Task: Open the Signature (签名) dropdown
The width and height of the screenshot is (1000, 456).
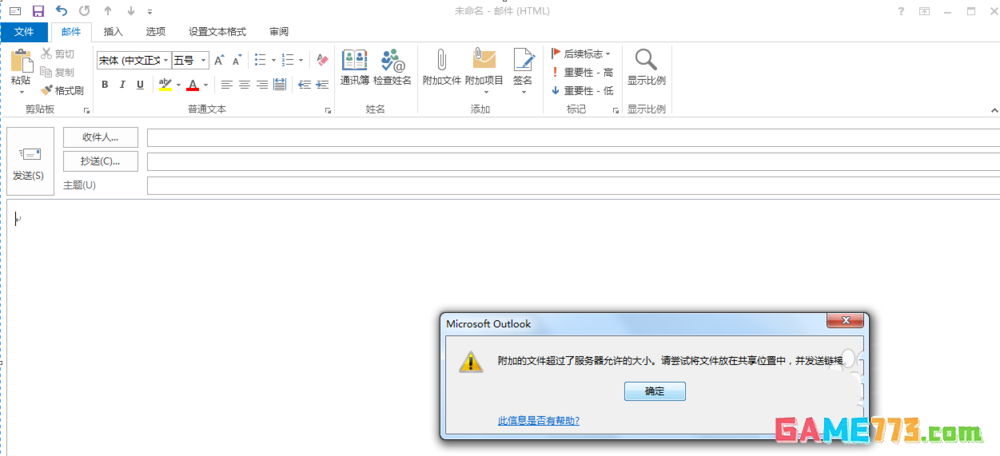Action: click(x=523, y=71)
